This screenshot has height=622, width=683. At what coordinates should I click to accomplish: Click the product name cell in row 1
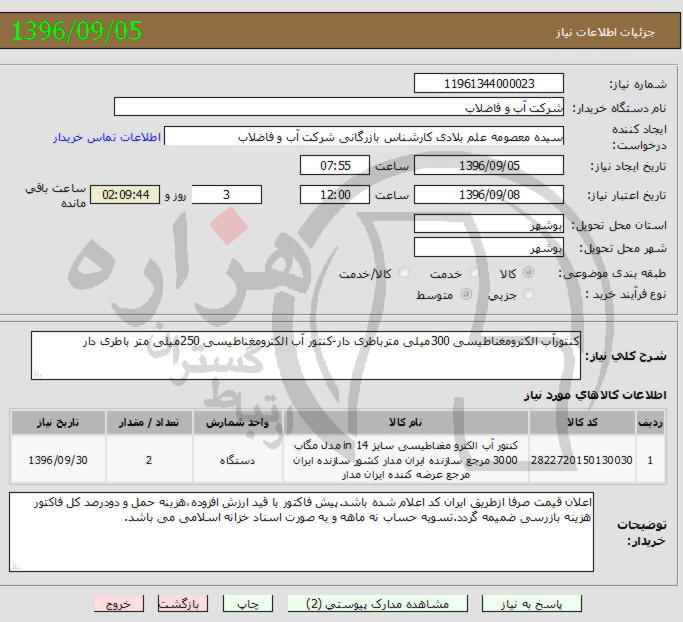(406, 460)
